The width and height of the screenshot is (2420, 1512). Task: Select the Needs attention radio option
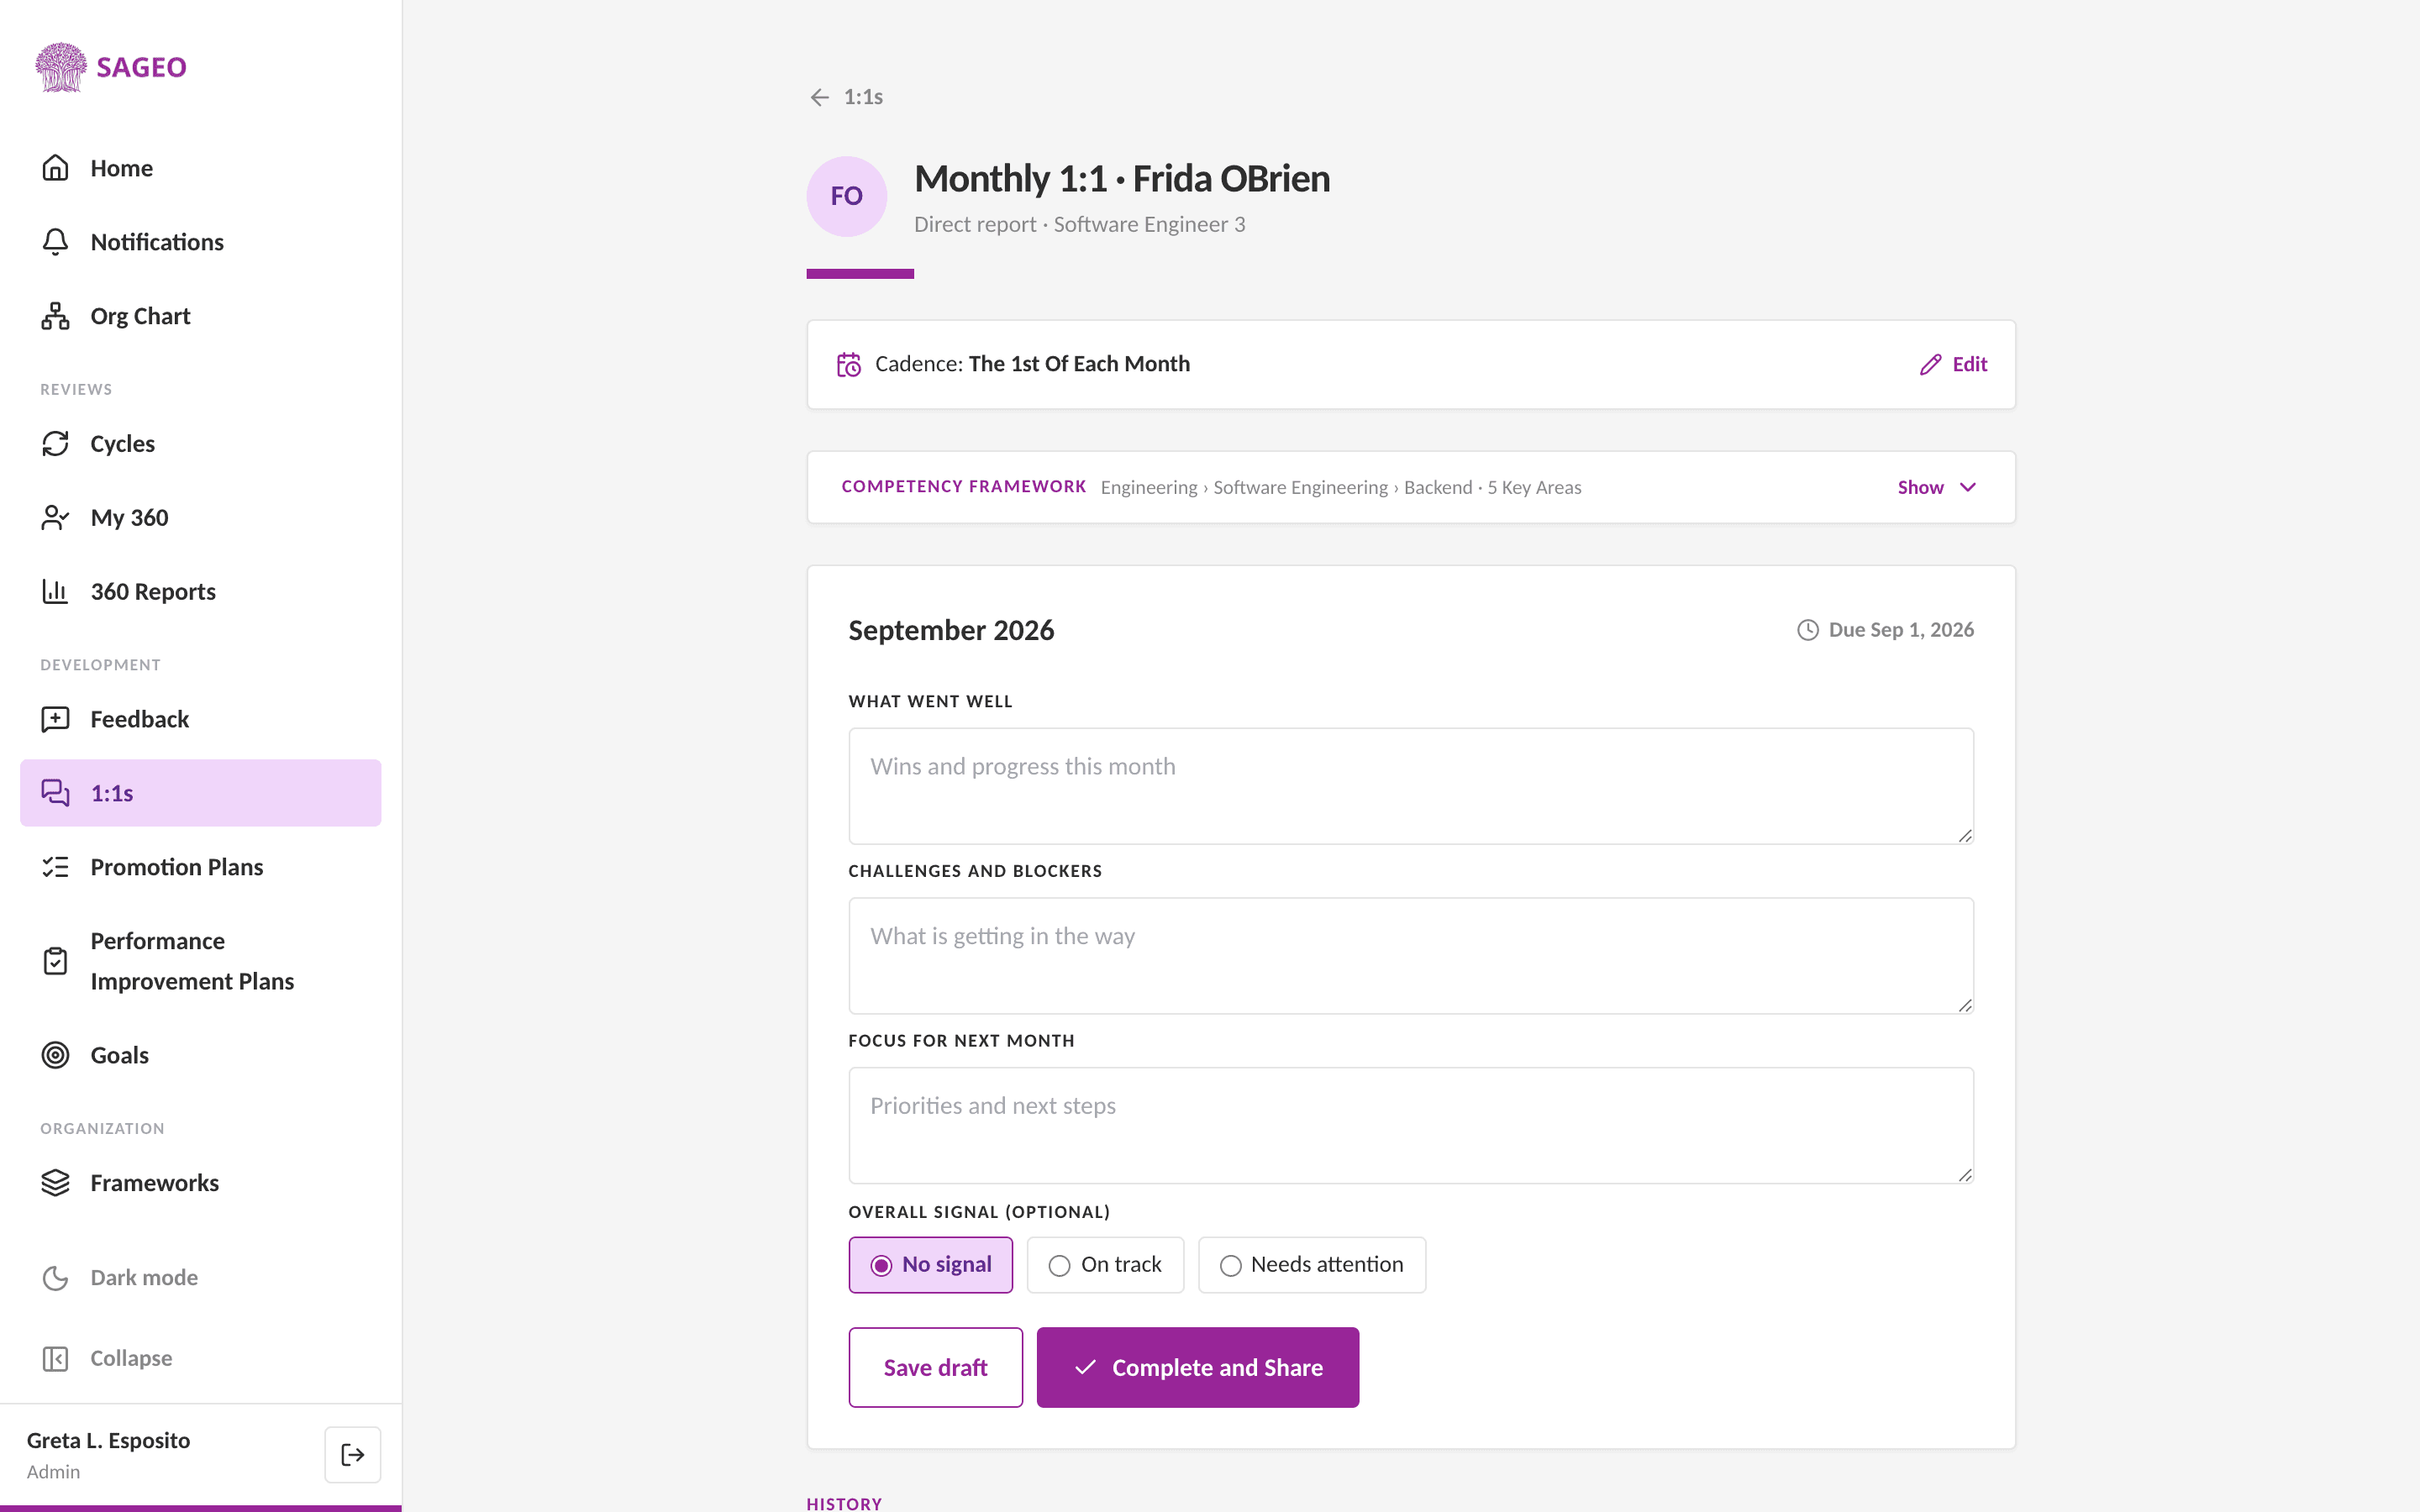1311,1265
